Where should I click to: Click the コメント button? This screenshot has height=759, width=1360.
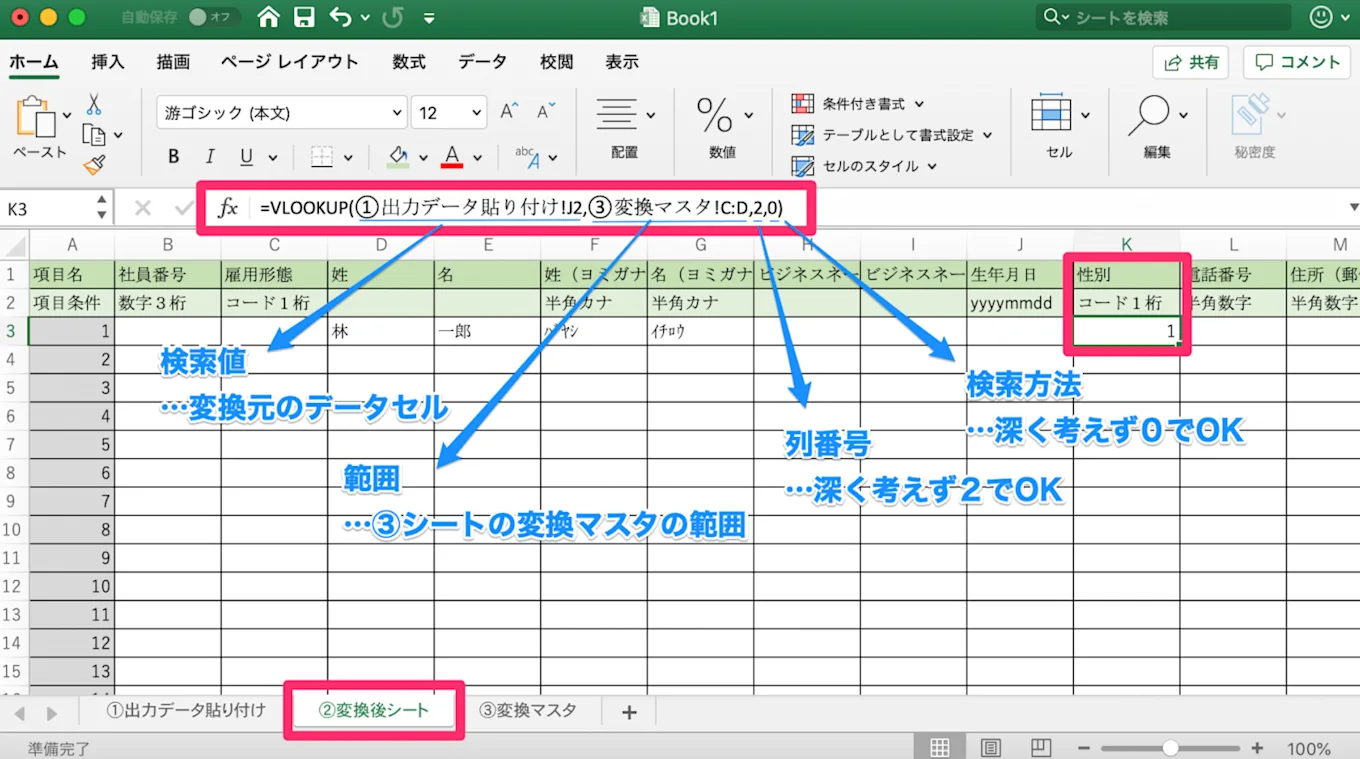coord(1296,62)
